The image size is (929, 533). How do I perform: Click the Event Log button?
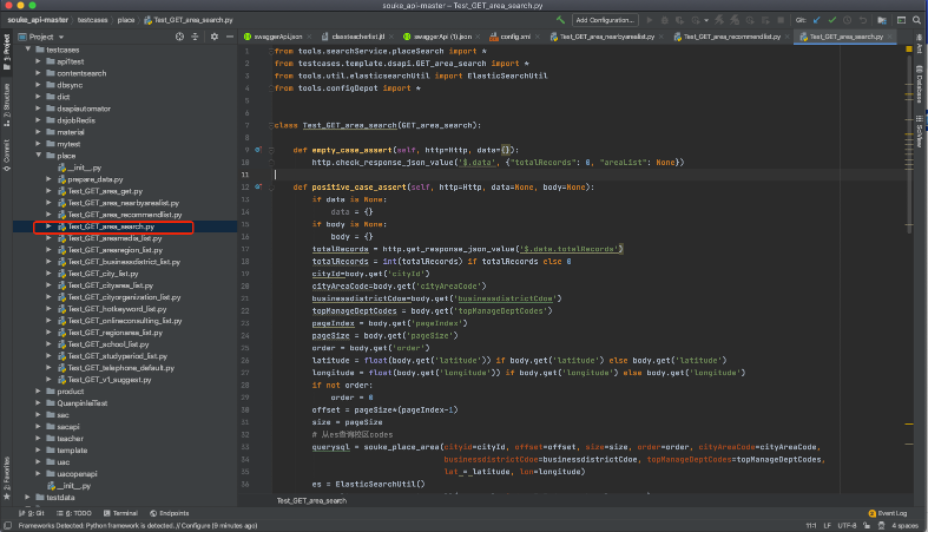888,513
